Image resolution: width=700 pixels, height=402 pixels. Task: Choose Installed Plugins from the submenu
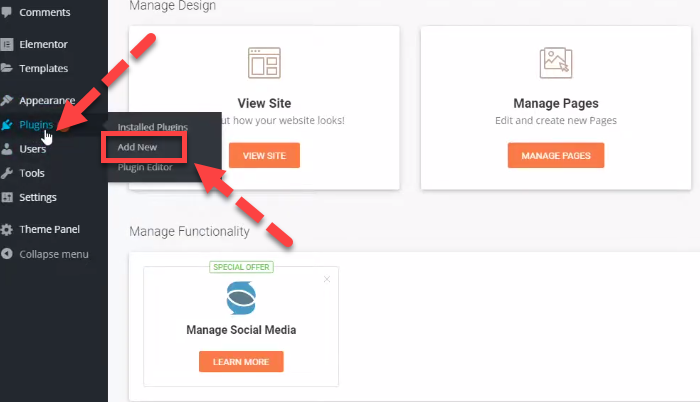point(153,127)
